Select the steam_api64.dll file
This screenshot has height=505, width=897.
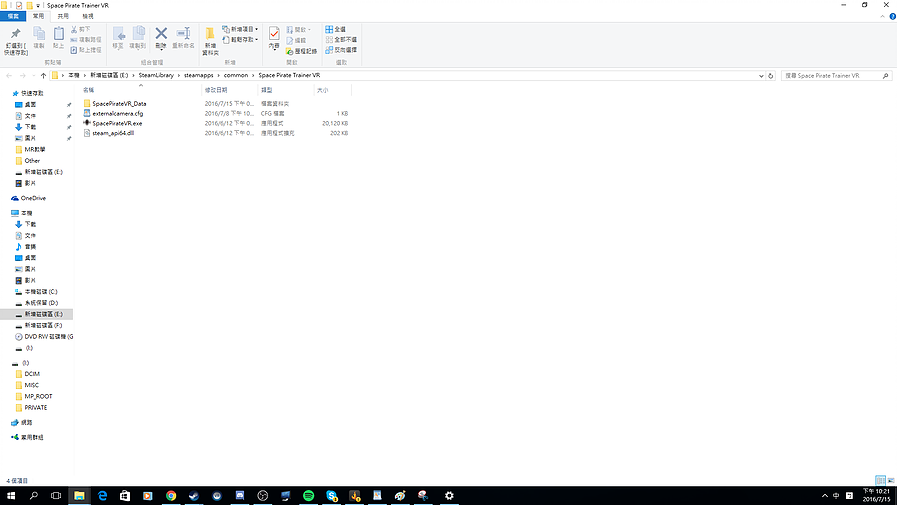(113, 133)
